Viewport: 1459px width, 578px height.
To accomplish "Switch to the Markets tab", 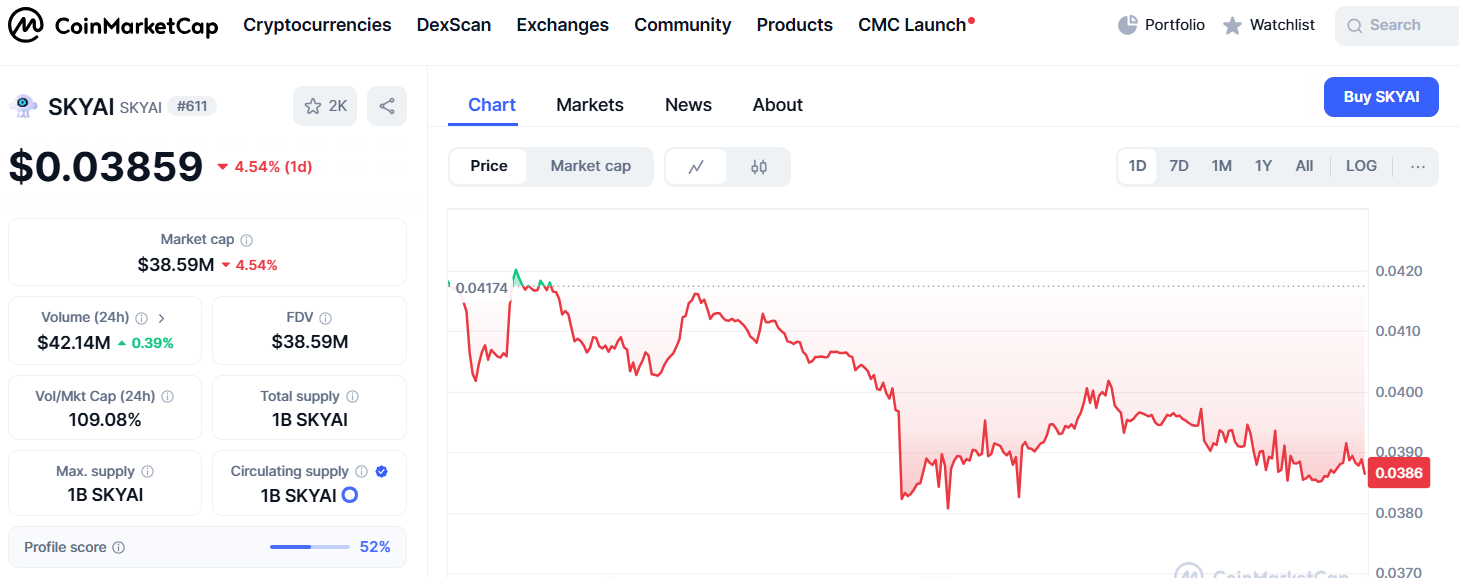I will point(590,105).
